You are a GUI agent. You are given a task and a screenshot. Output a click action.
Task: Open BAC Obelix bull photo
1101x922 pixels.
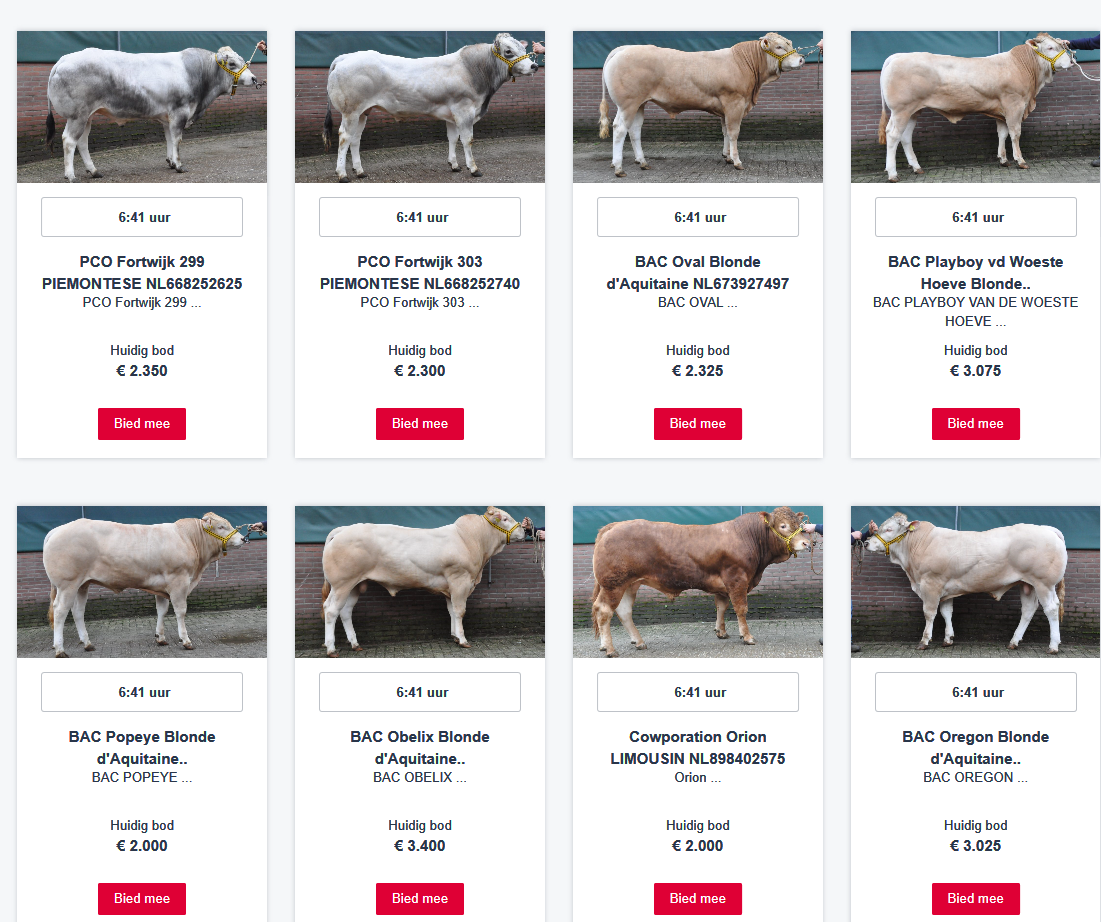(420, 582)
